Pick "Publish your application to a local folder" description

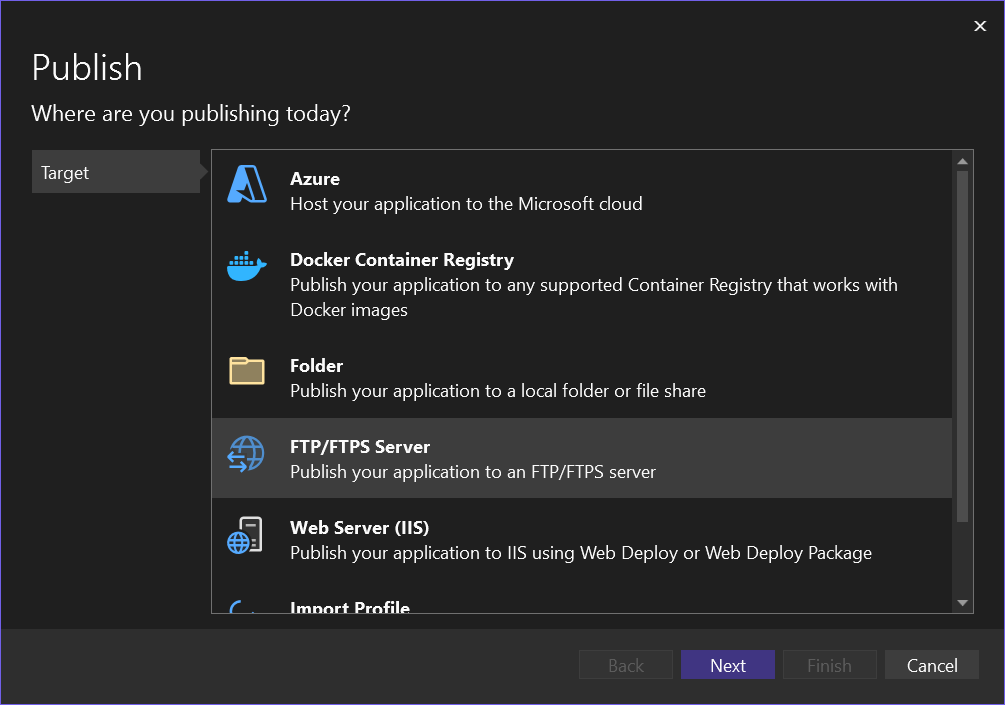click(498, 391)
